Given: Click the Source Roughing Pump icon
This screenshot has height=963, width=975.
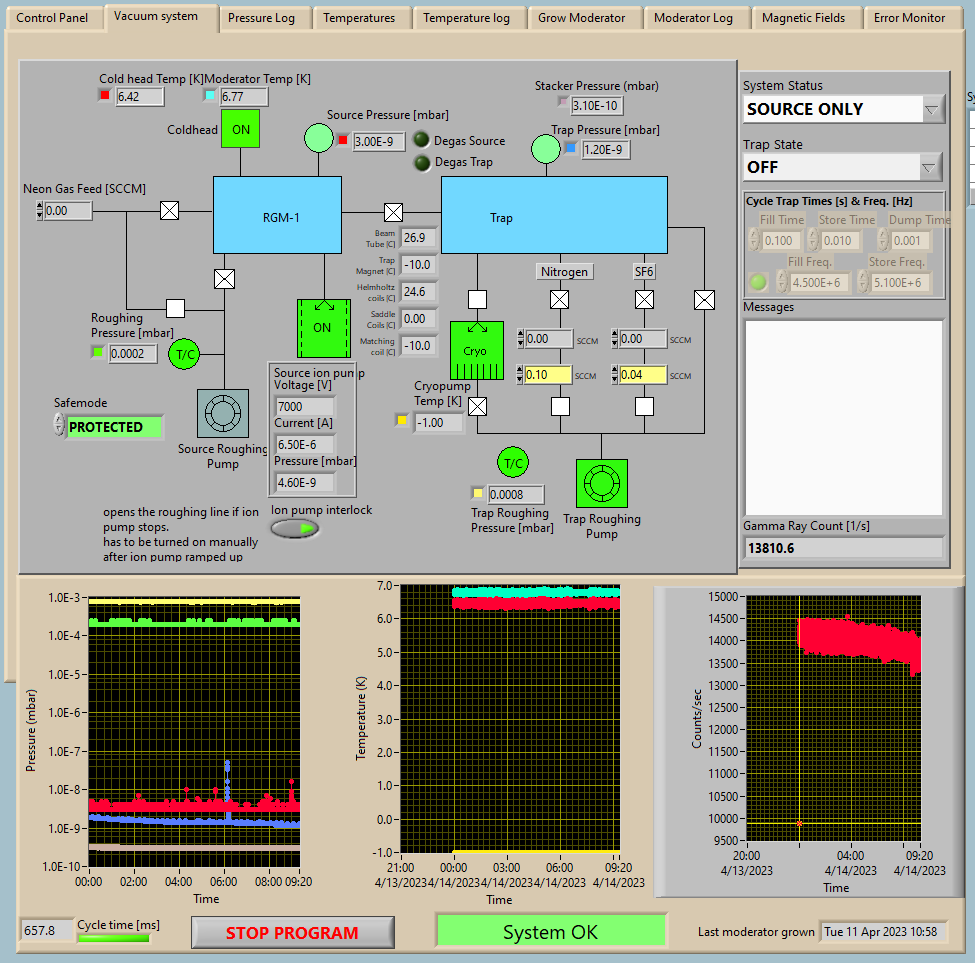Looking at the screenshot, I should point(222,413).
